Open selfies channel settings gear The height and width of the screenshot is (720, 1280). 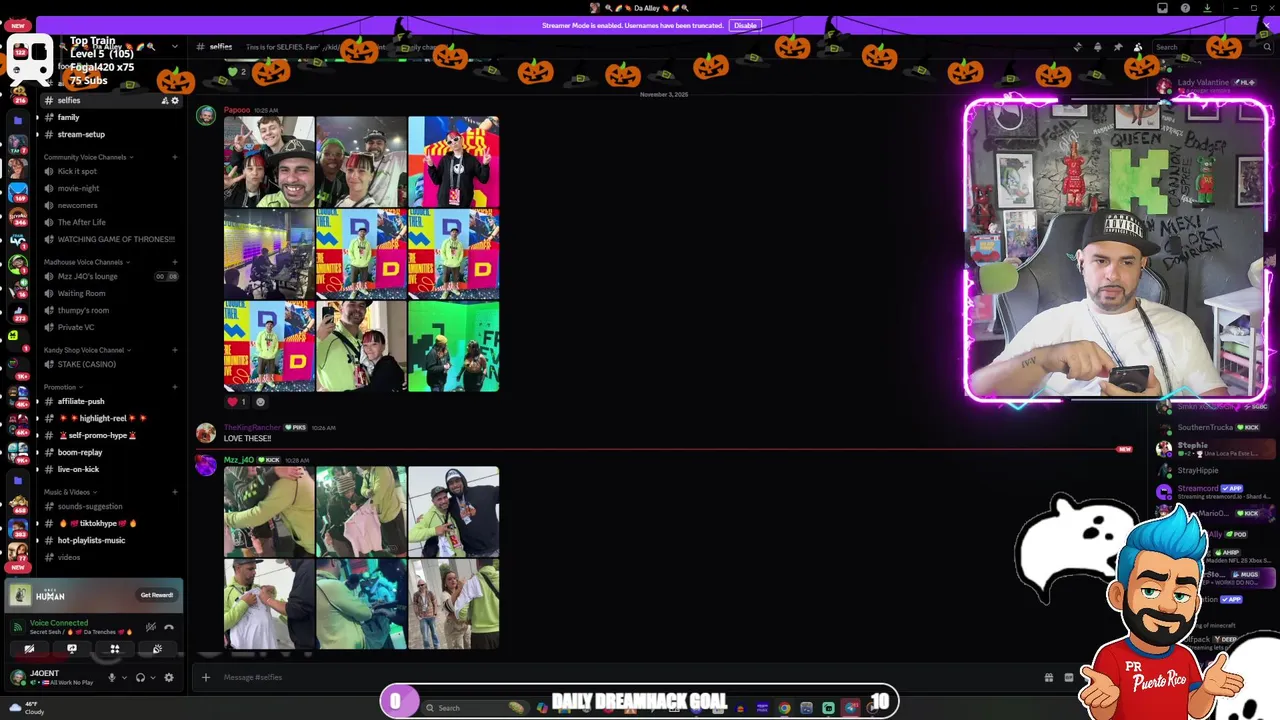[x=175, y=100]
